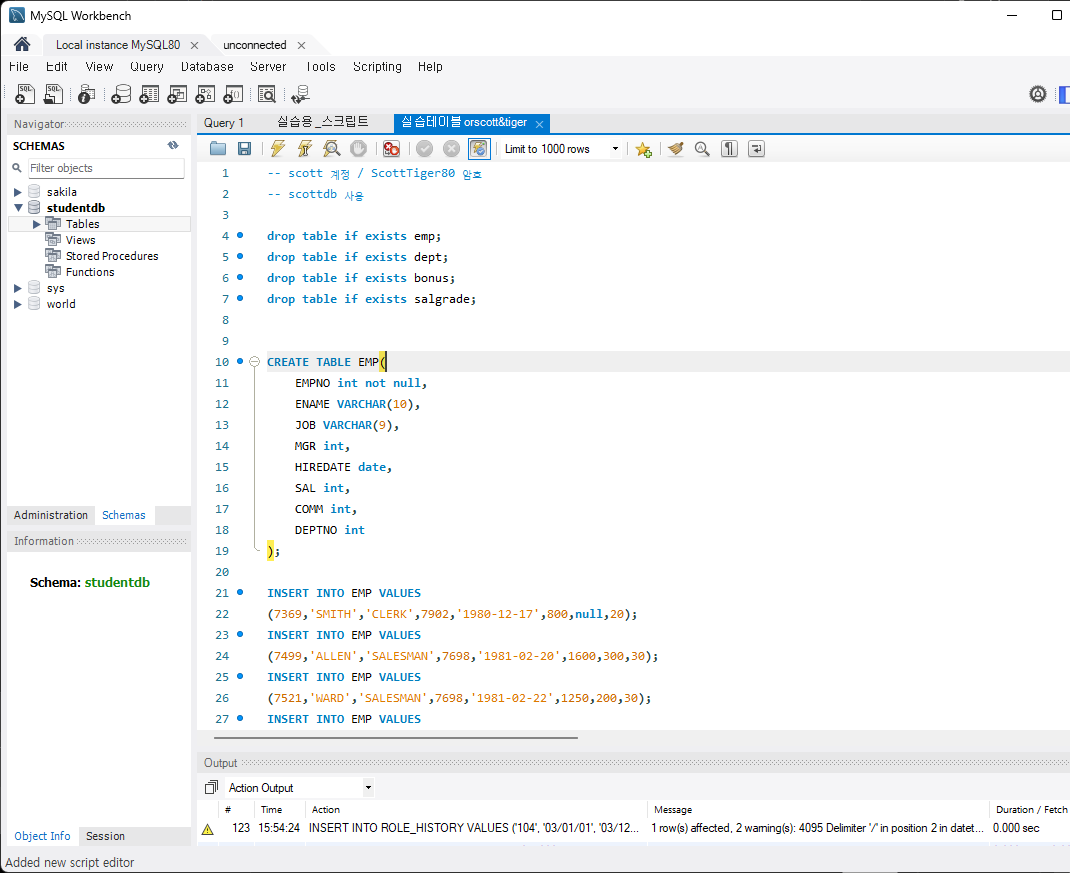Image resolution: width=1070 pixels, height=873 pixels.
Task: Click the Filter objects search field
Action: point(106,168)
